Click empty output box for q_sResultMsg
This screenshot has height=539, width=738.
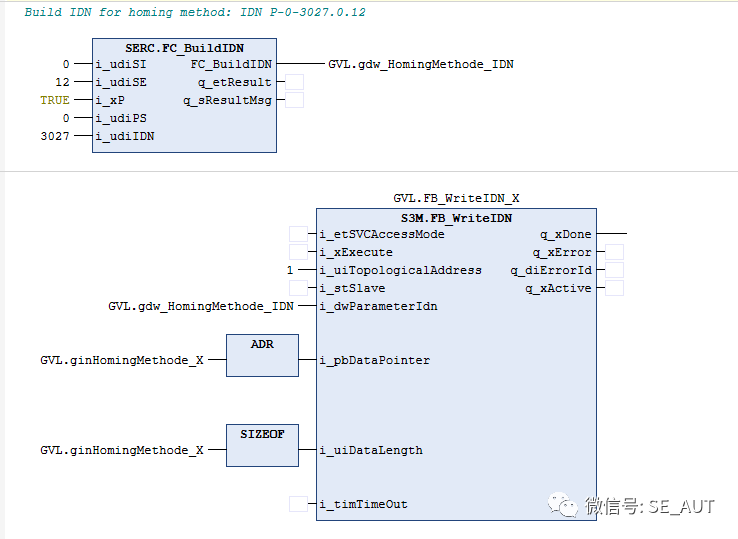[x=295, y=100]
